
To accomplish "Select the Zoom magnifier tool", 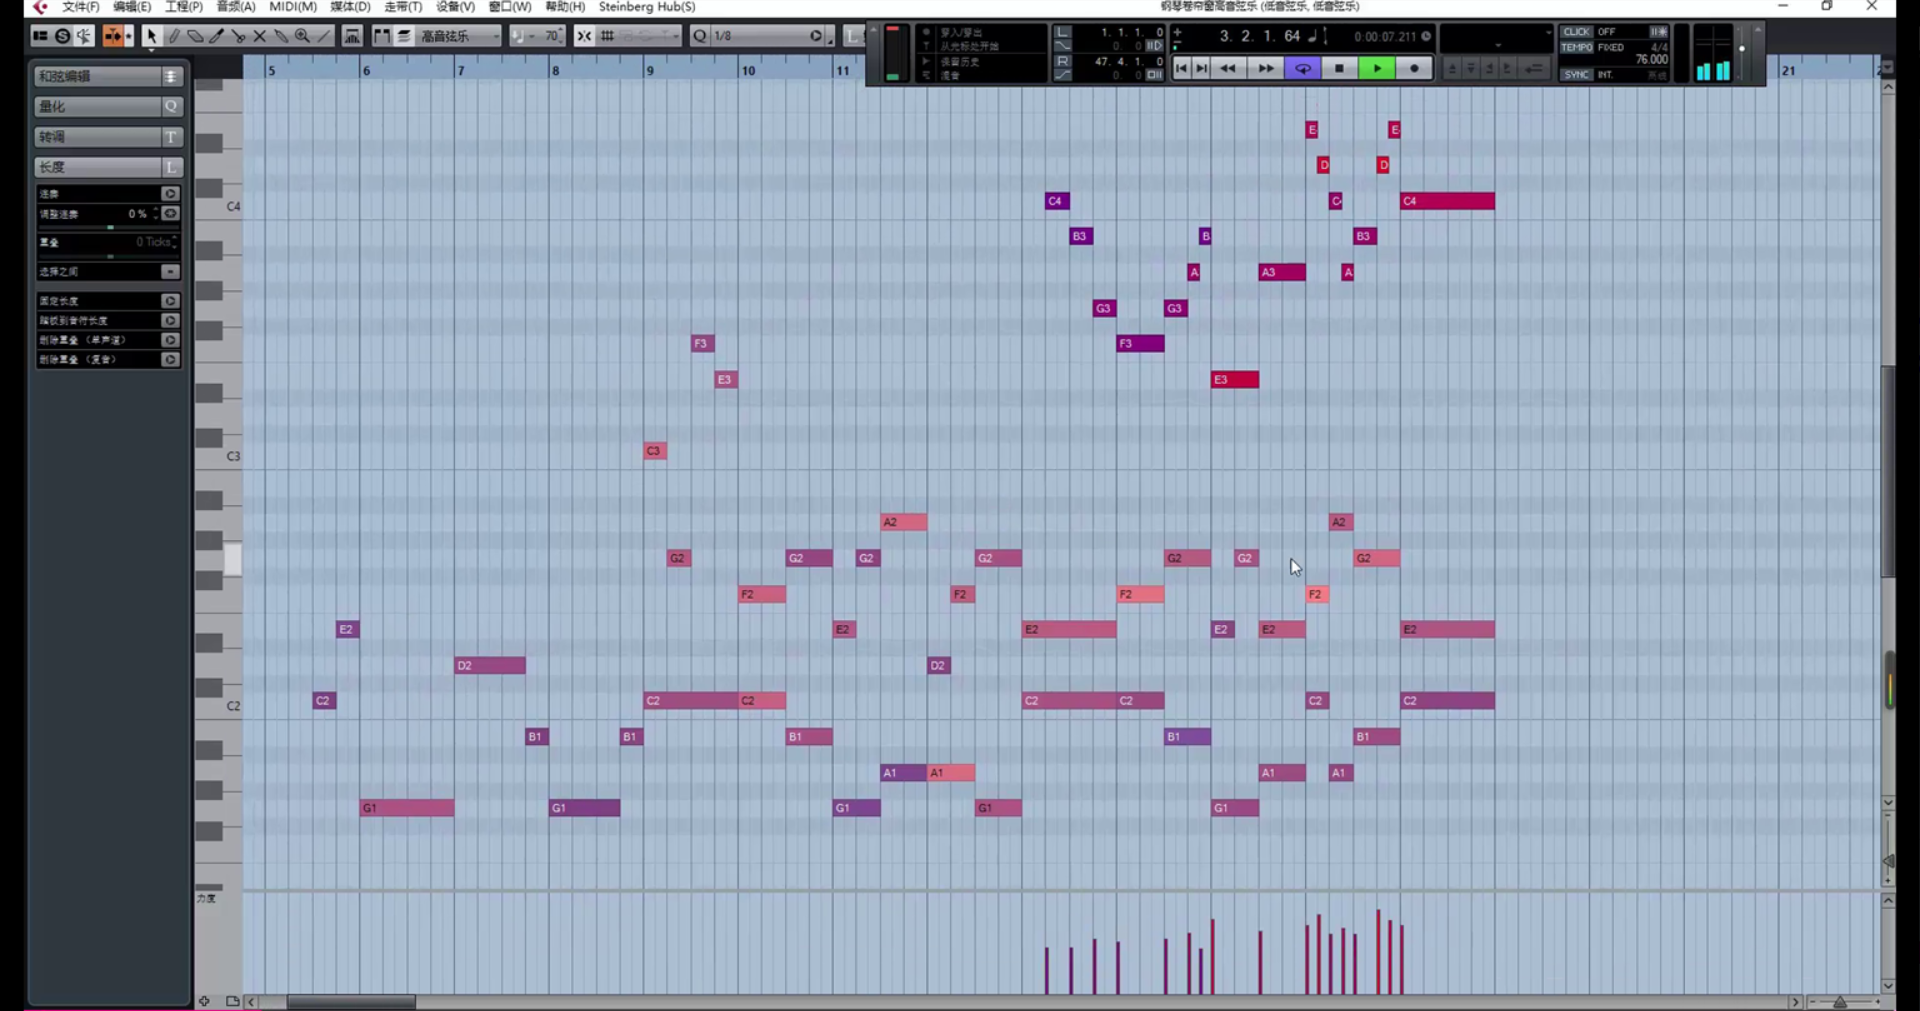I will [302, 36].
